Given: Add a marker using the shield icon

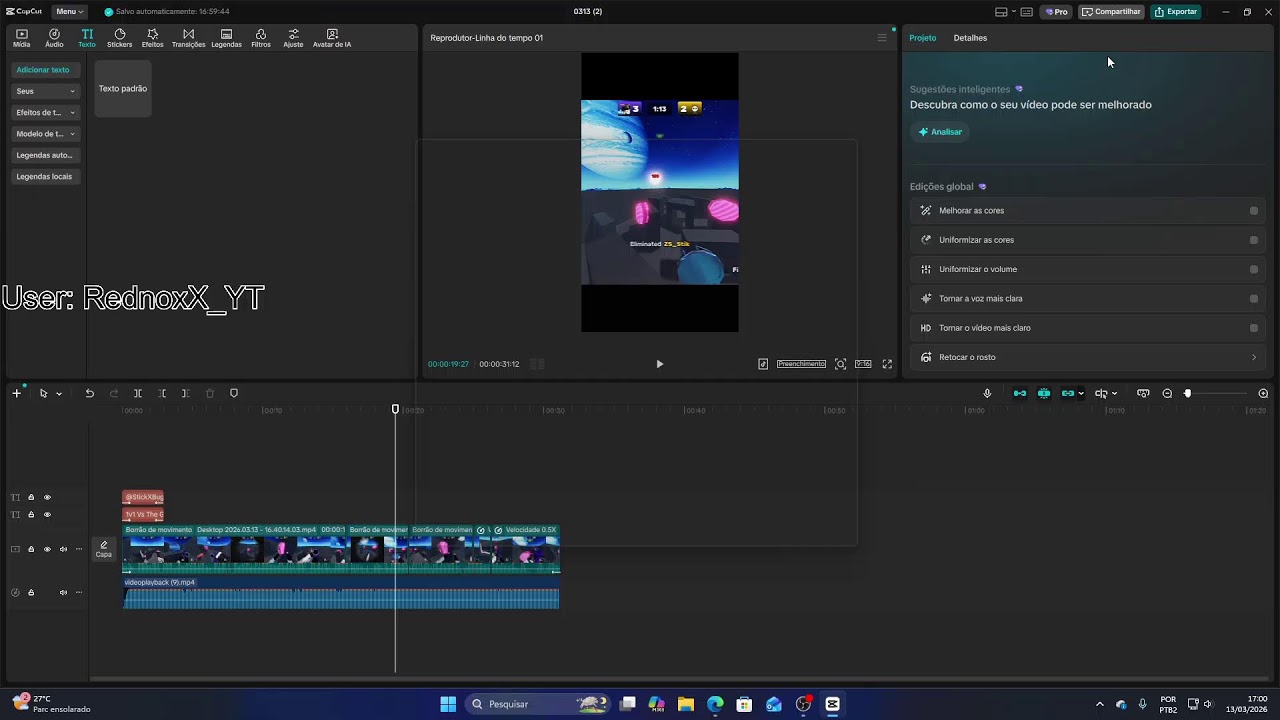Looking at the screenshot, I should 234,393.
